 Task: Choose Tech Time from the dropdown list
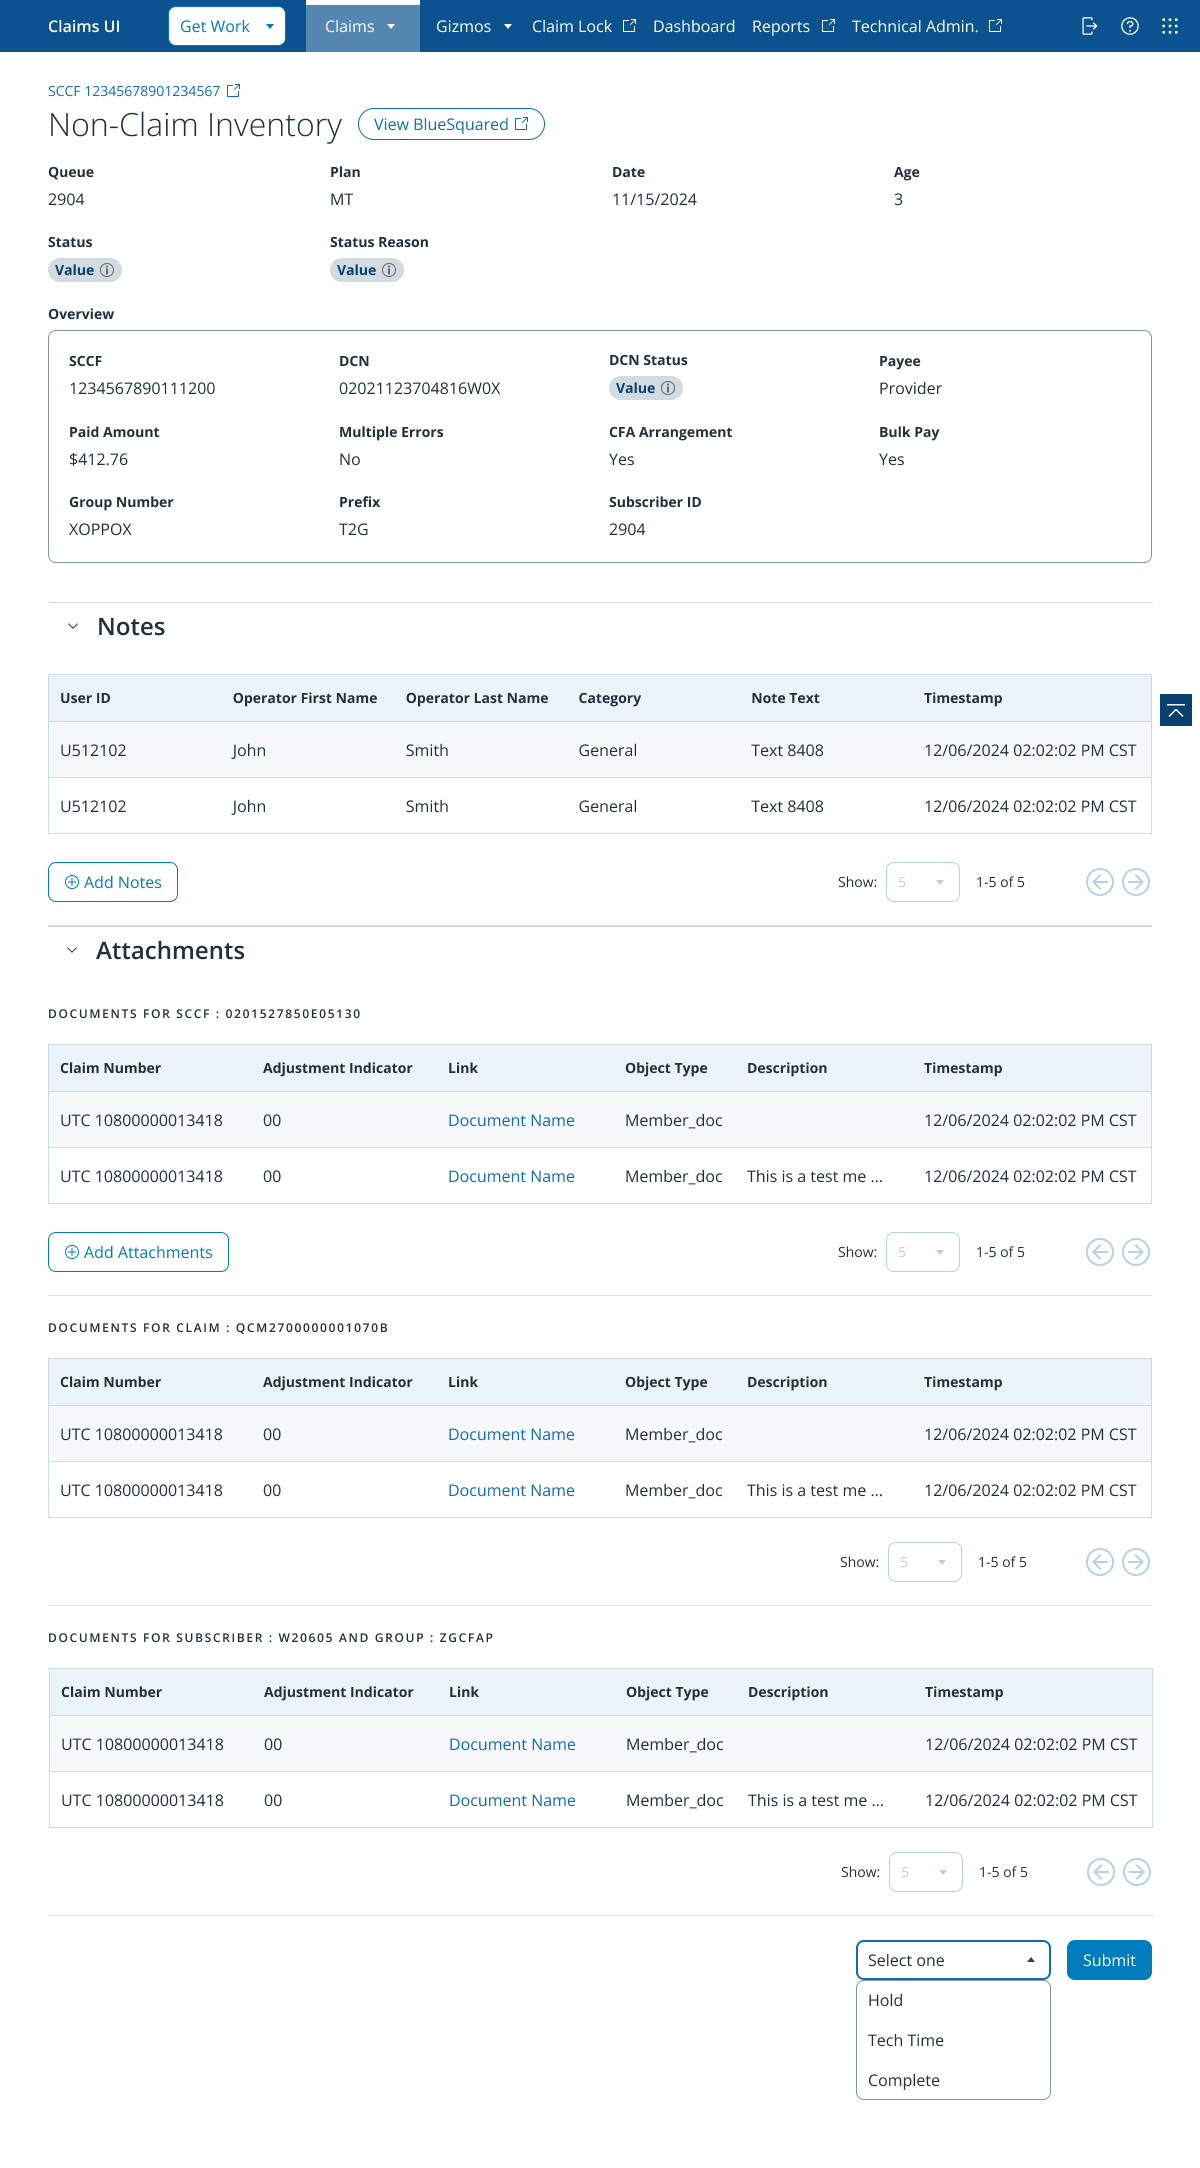[x=953, y=2040]
